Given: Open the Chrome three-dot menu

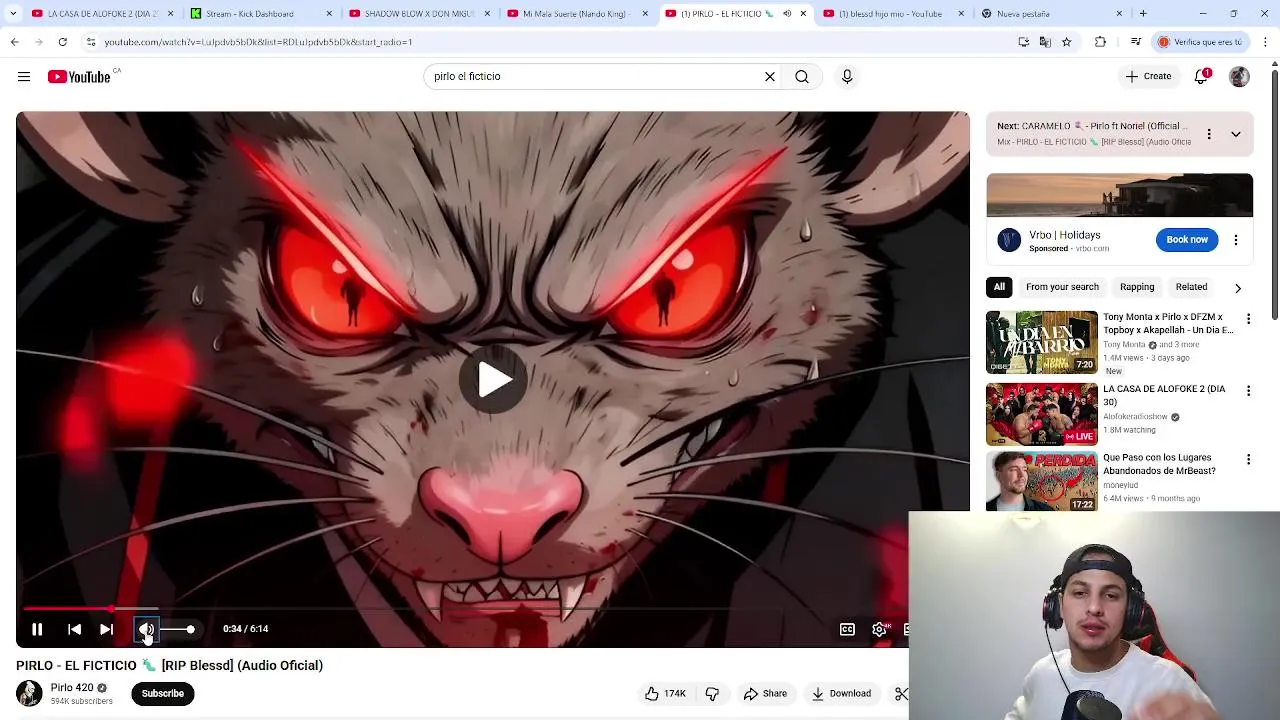Looking at the screenshot, I should point(1266,42).
